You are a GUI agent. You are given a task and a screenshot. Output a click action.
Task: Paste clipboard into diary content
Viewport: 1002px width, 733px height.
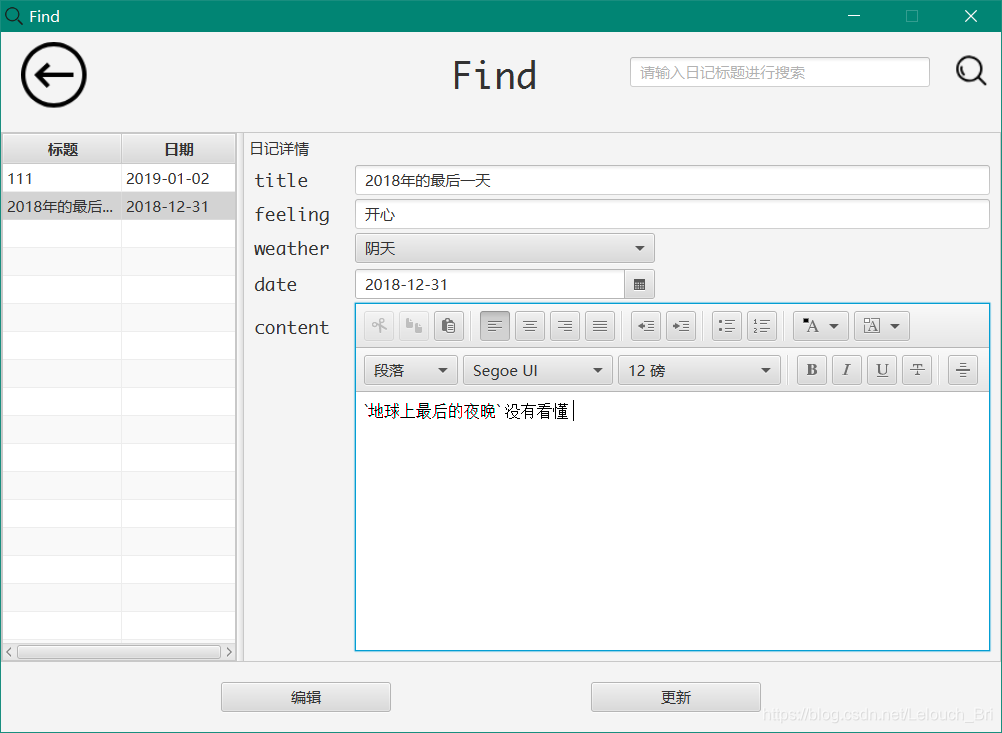tap(449, 326)
